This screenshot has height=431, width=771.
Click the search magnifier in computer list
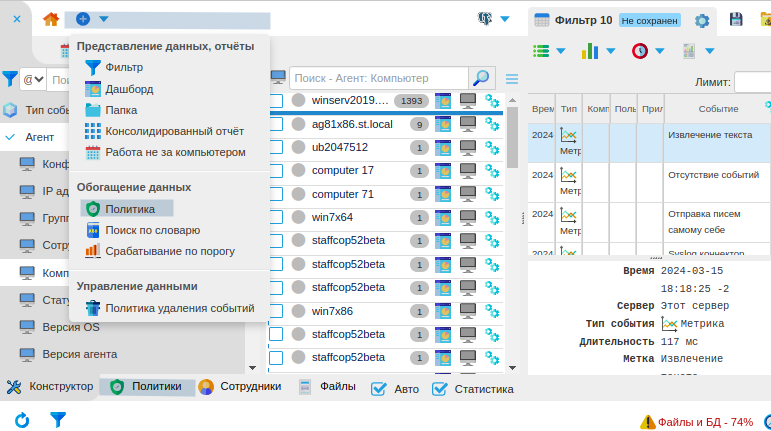click(482, 78)
